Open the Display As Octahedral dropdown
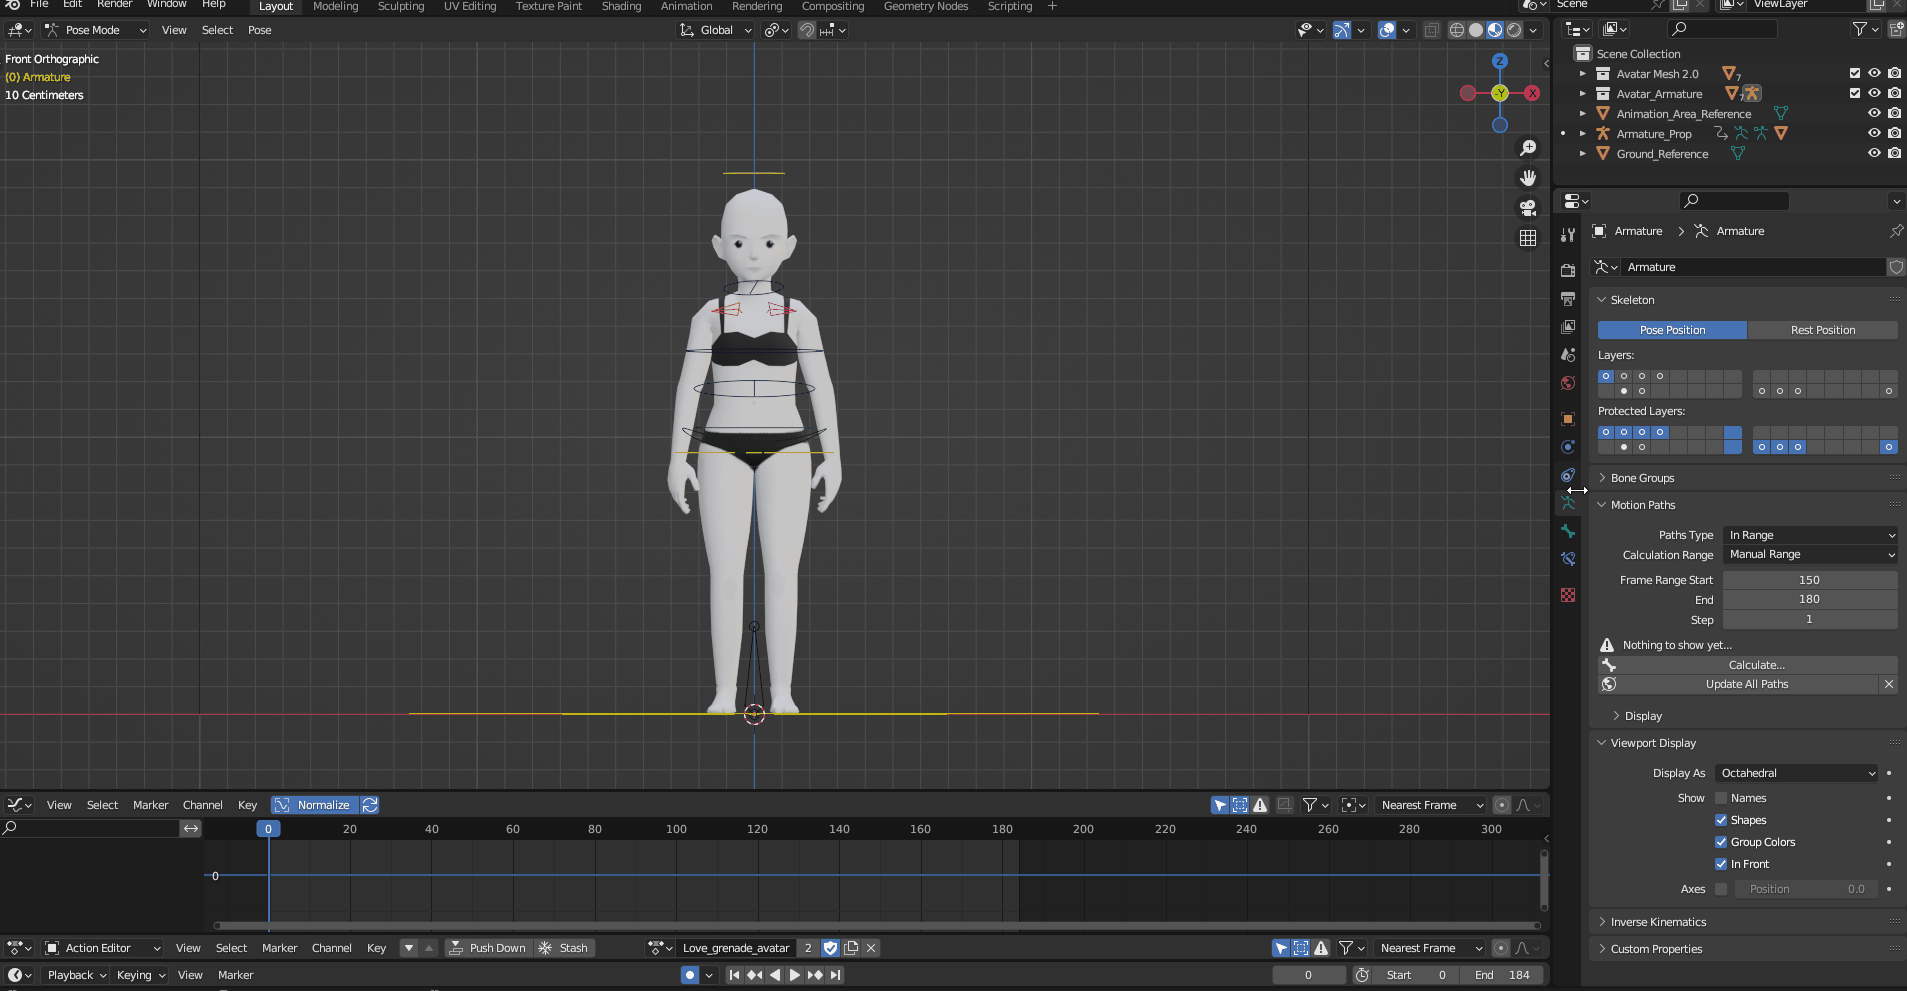The image size is (1907, 991). click(1797, 773)
